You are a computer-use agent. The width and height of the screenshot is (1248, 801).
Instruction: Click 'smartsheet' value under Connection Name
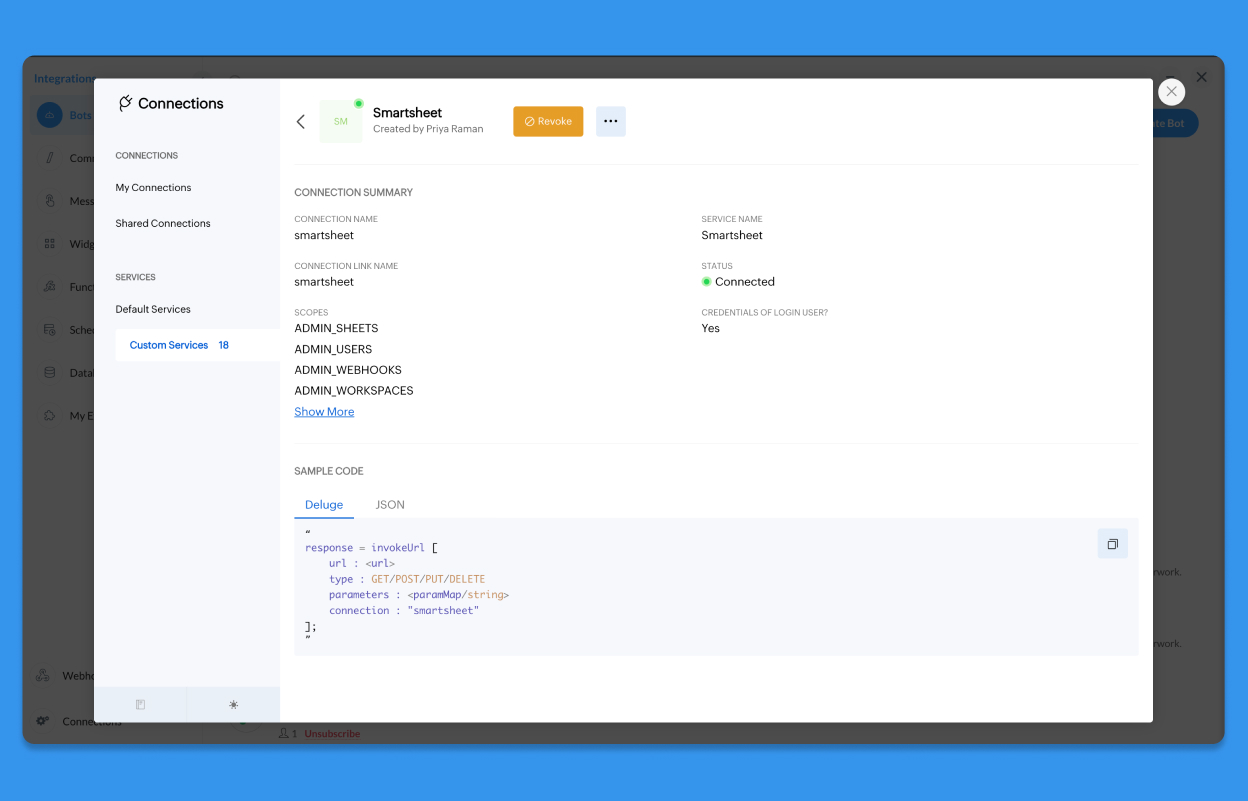tap(324, 236)
